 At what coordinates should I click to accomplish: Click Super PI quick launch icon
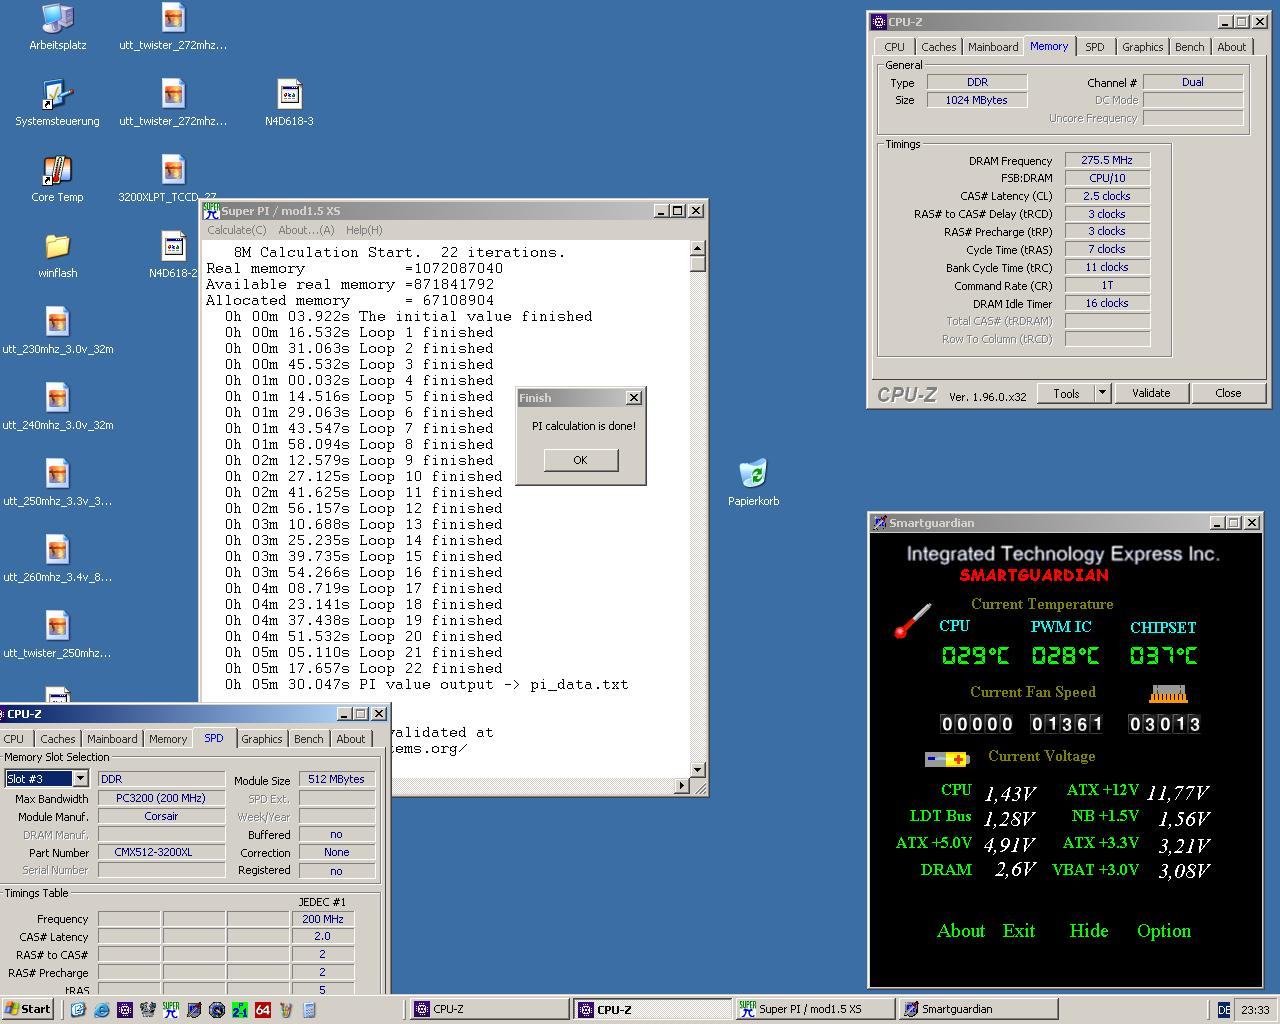pos(171,1010)
